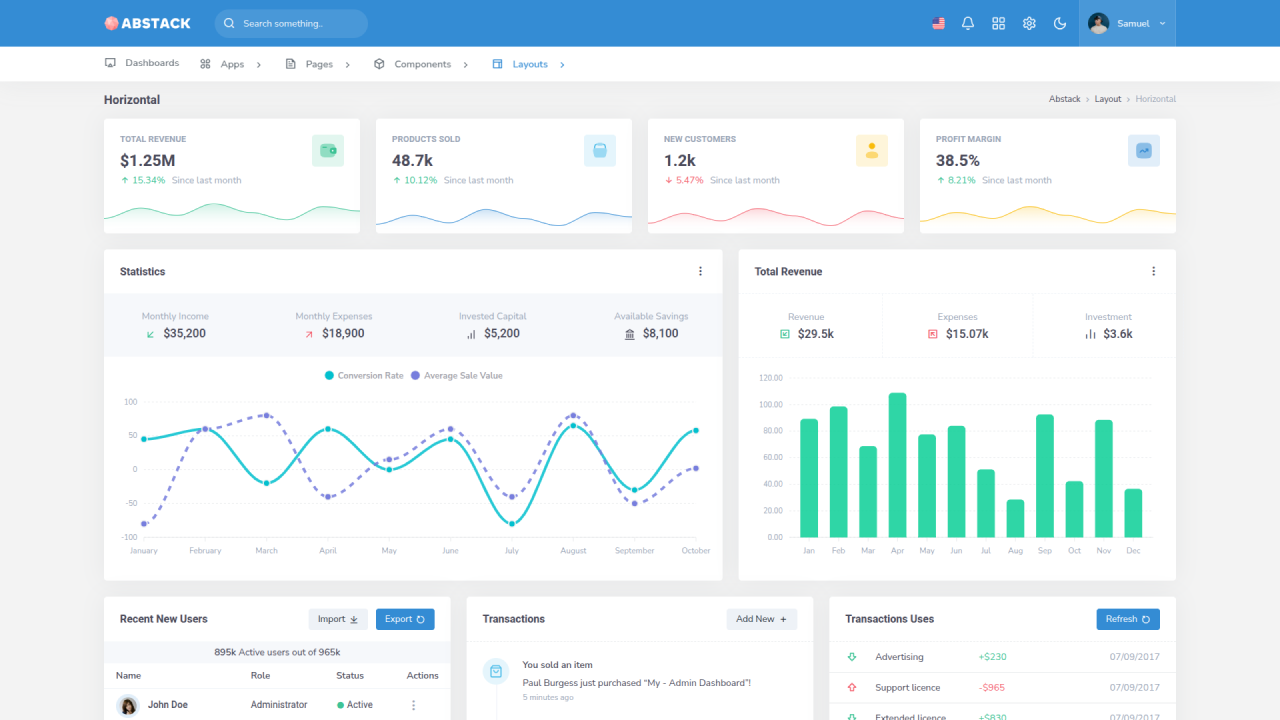Click the July Conversion Rate data point
This screenshot has width=1280, height=720.
pyautogui.click(x=512, y=523)
